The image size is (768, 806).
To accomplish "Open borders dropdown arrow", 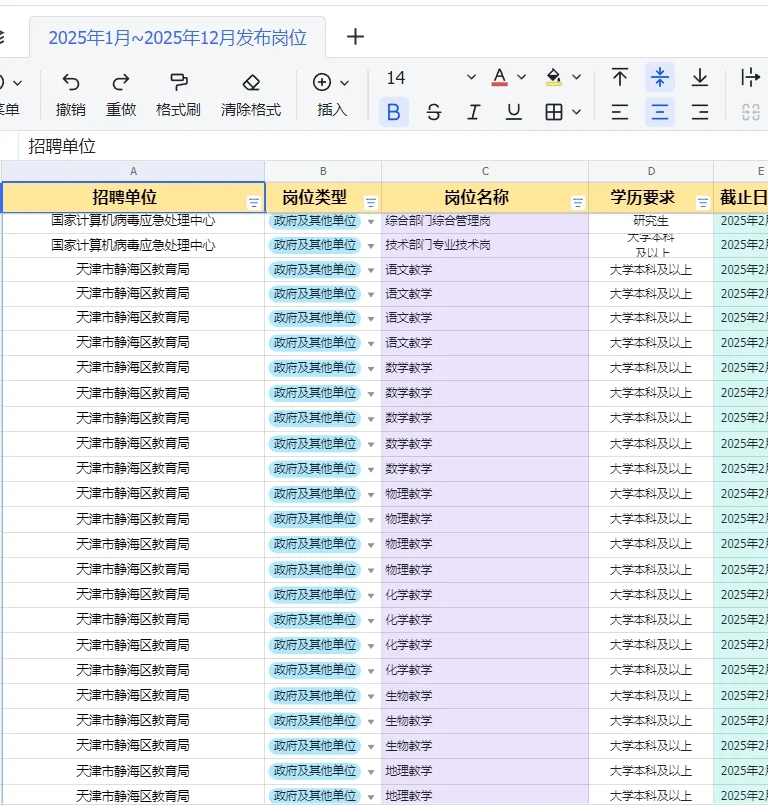I will 576,112.
